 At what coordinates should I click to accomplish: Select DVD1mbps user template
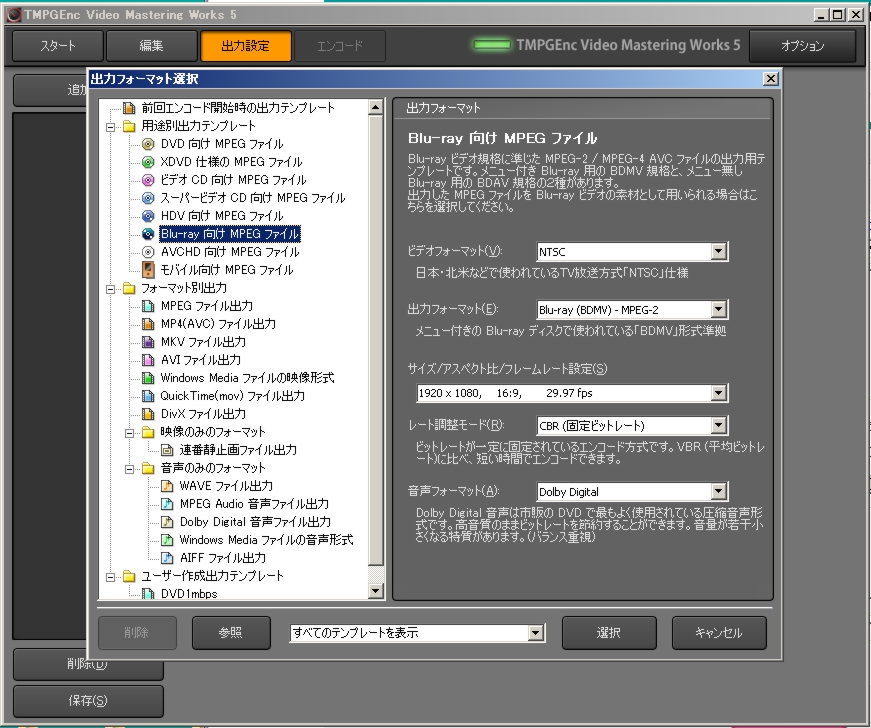(x=189, y=594)
